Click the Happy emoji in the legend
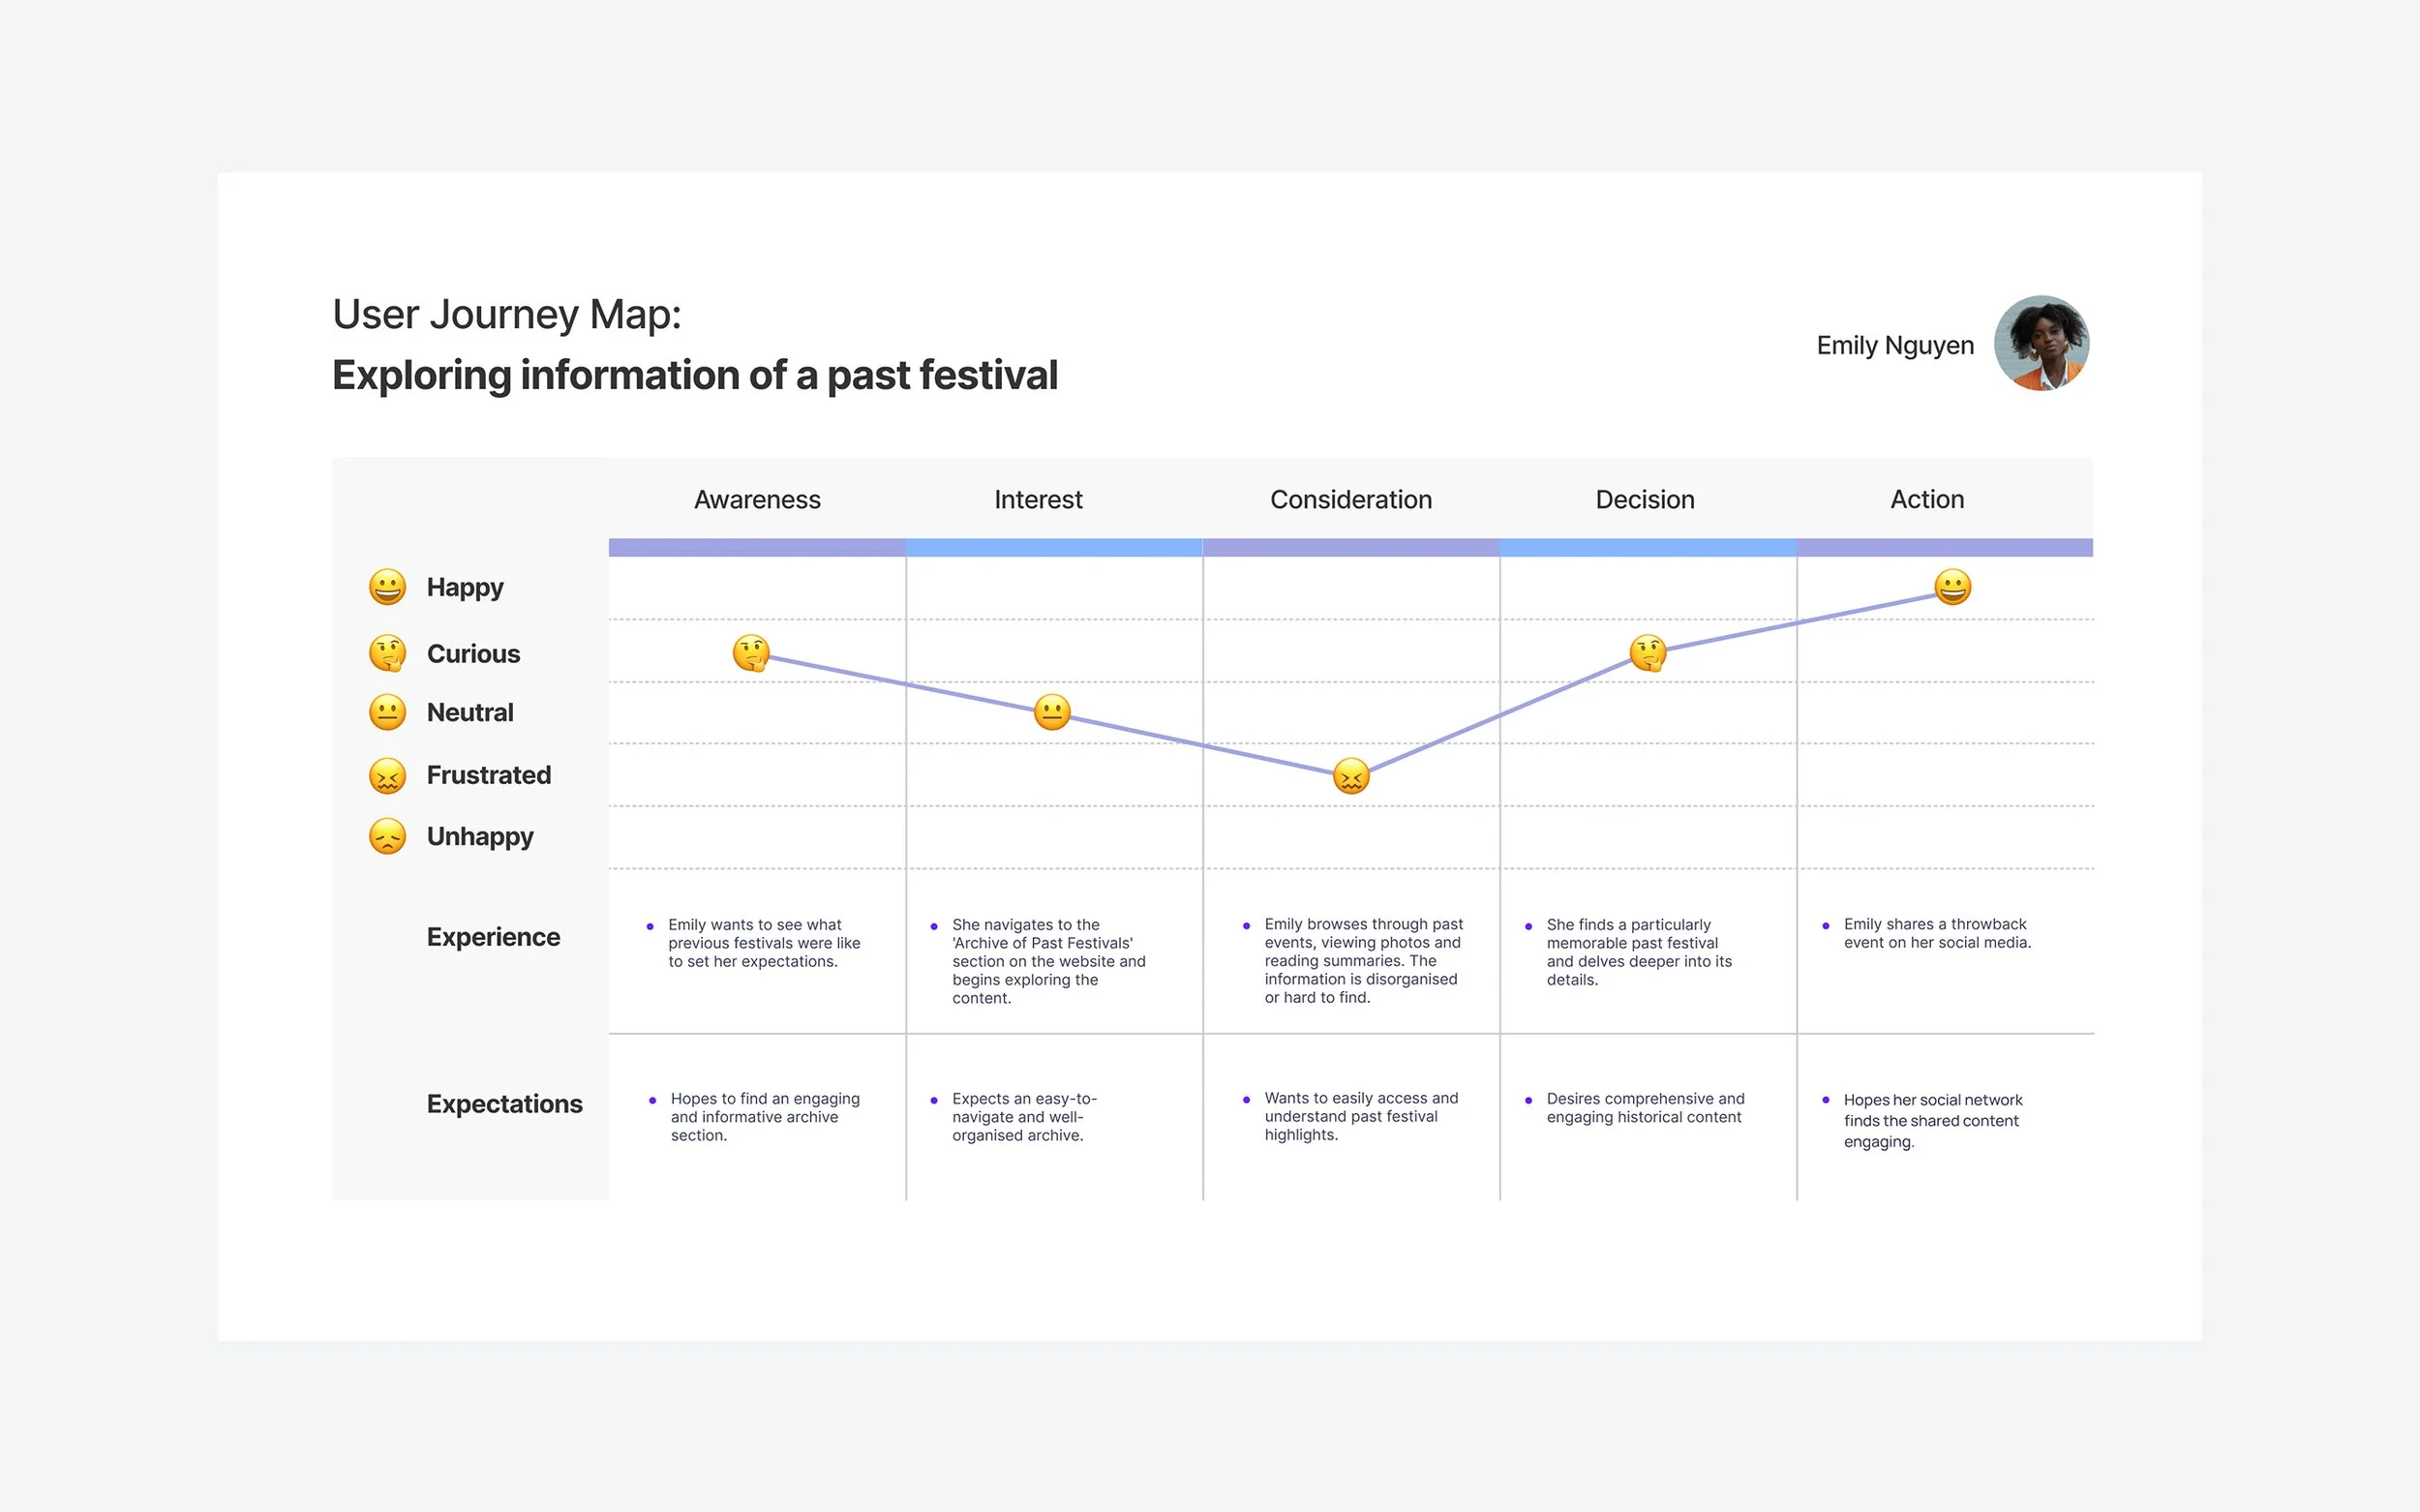 click(x=387, y=587)
